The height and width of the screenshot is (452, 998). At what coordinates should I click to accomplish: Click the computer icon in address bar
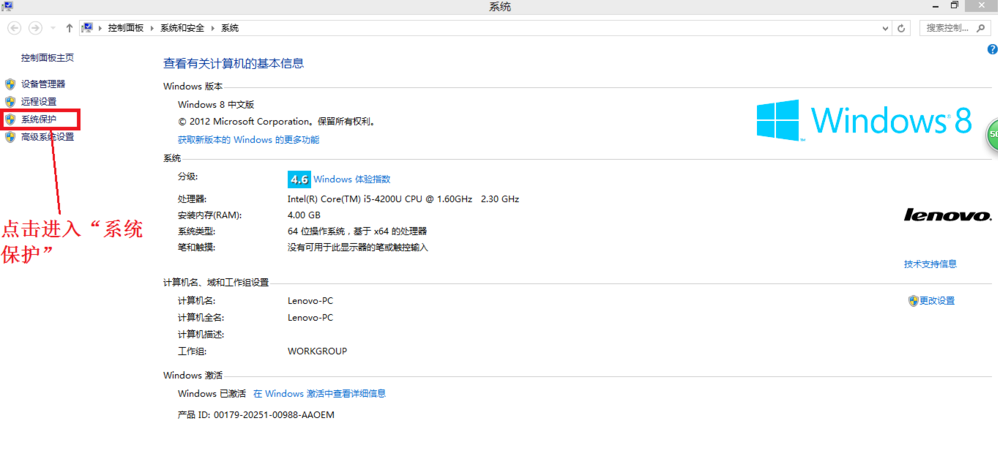pos(88,28)
